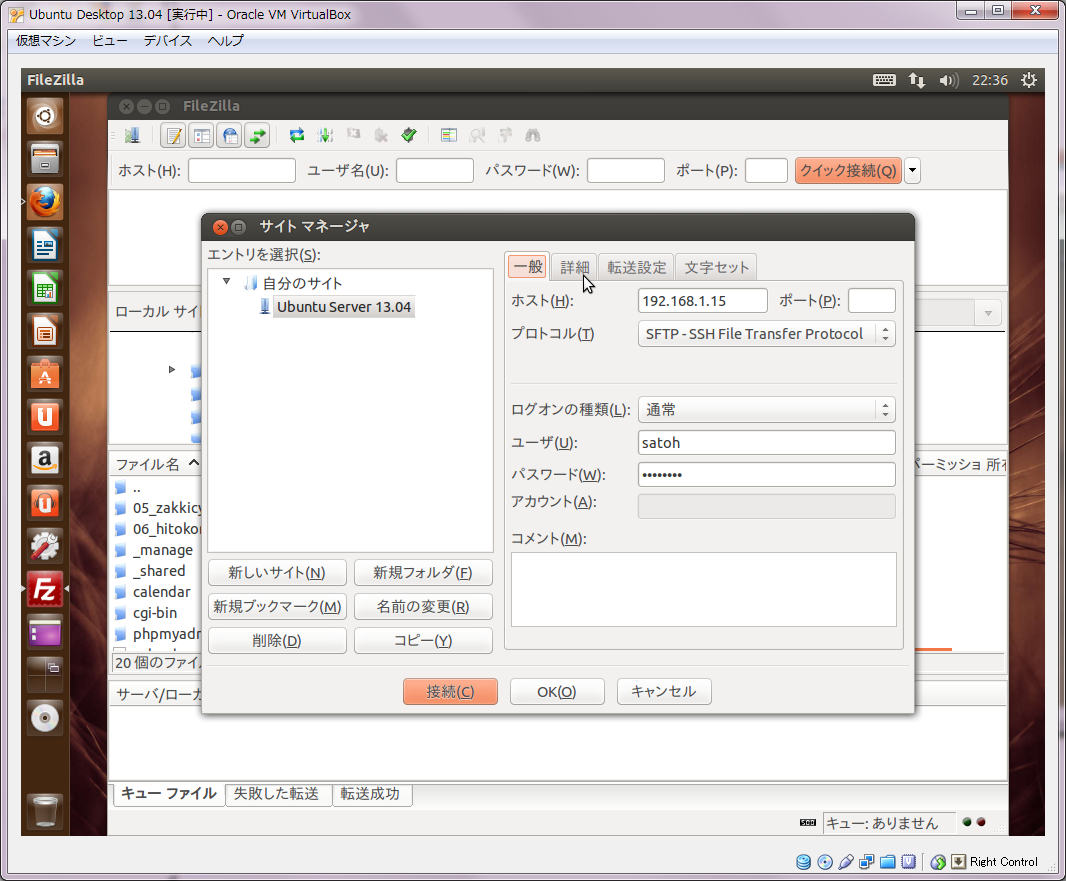Open quick connect history dropdown arrow

pyautogui.click(x=912, y=171)
